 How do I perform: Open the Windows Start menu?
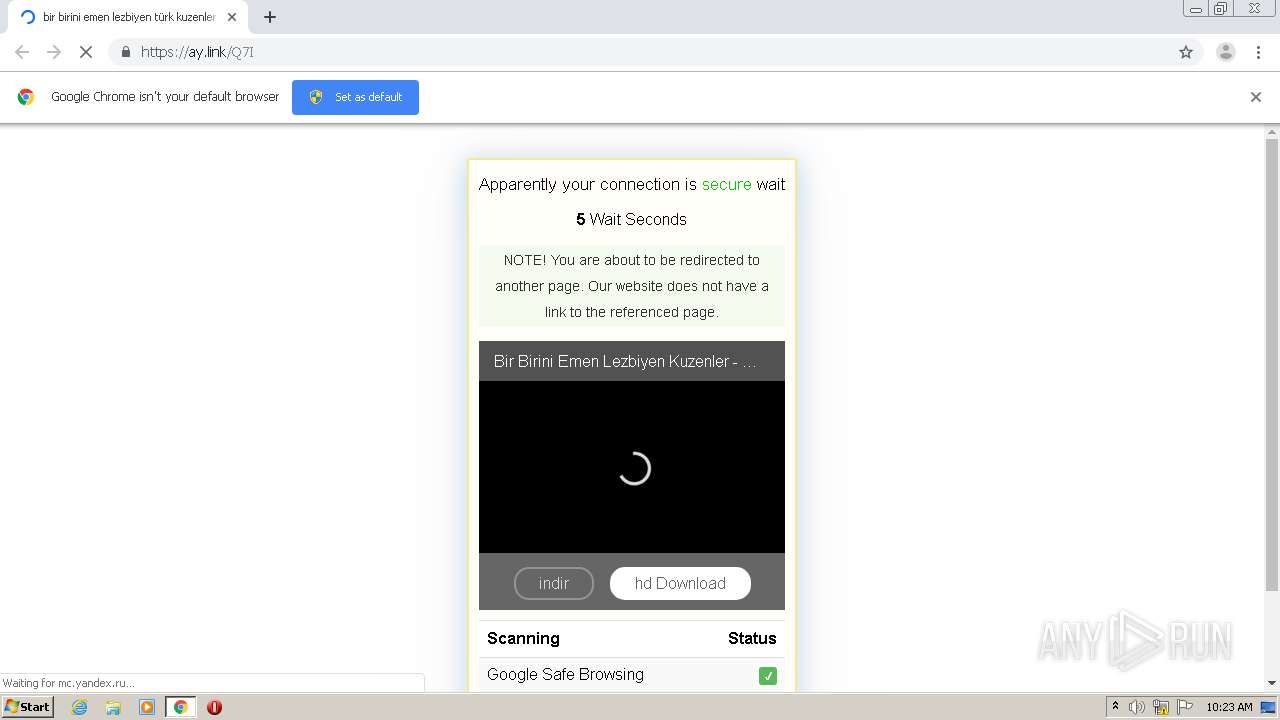(x=28, y=707)
